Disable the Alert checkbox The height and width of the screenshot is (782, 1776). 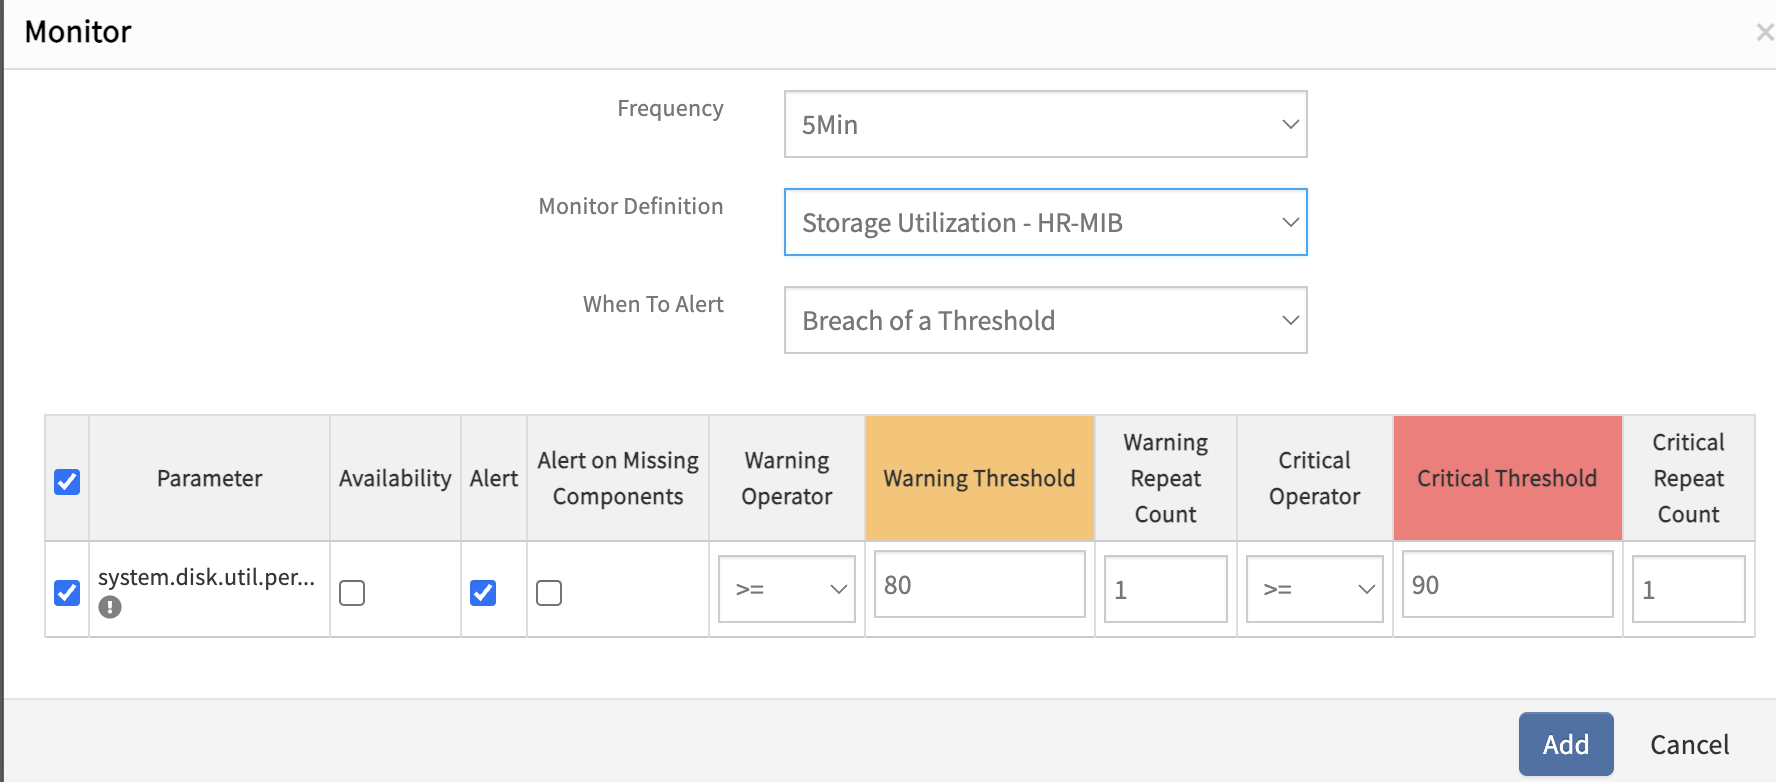point(483,593)
